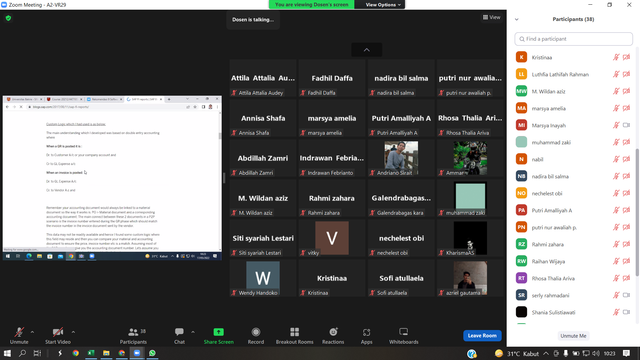Click Wendy Handoko tile with W avatar
This screenshot has height=360, width=640.
click(262, 278)
